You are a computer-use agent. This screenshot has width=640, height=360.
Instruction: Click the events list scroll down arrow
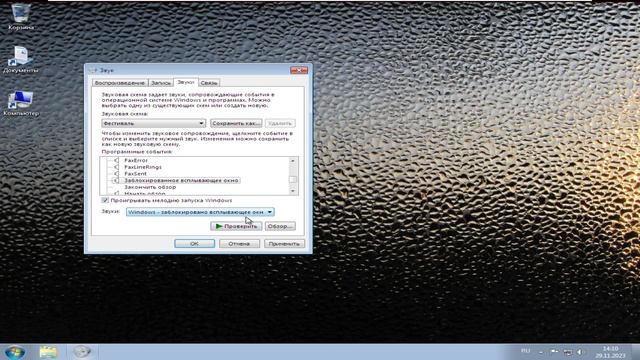[x=293, y=191]
